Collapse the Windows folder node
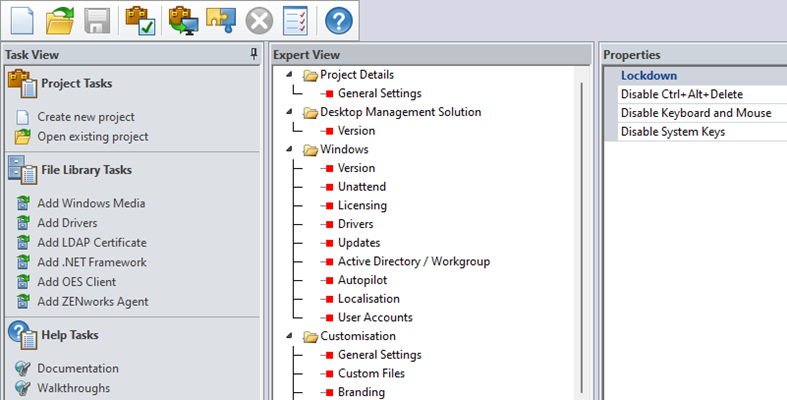This screenshot has width=787, height=400. 290,149
